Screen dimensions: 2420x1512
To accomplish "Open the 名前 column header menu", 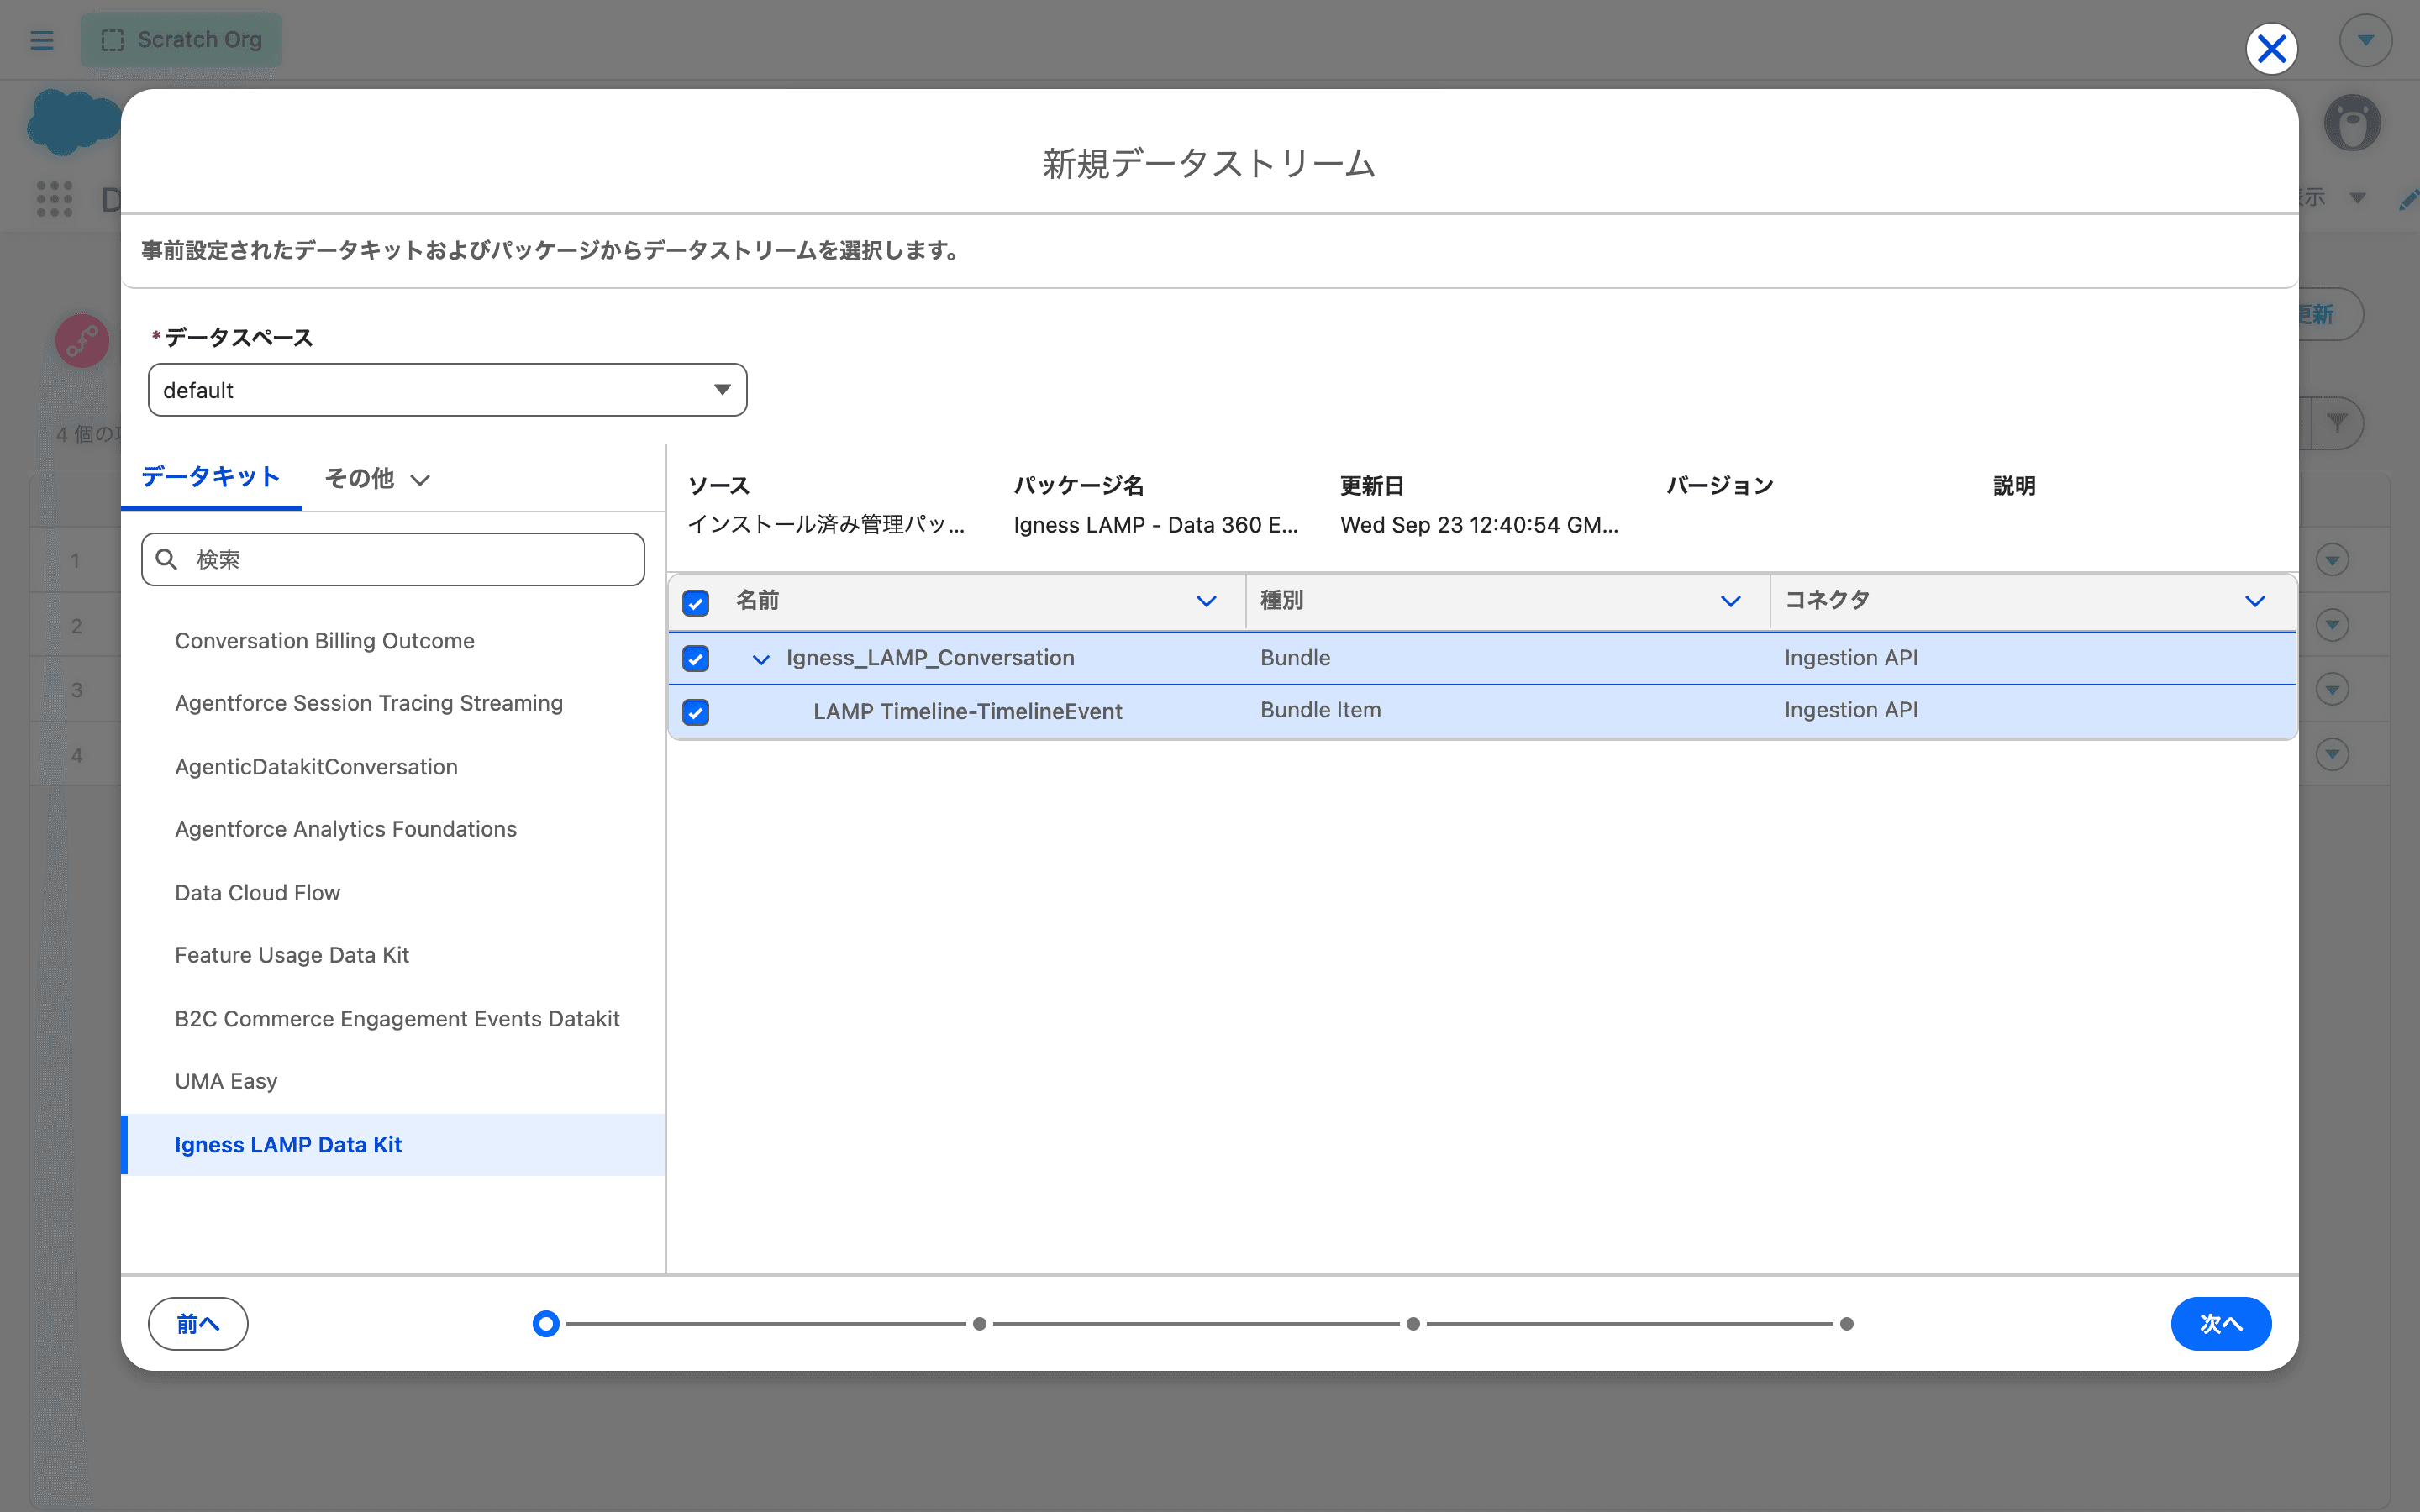I will click(1206, 601).
